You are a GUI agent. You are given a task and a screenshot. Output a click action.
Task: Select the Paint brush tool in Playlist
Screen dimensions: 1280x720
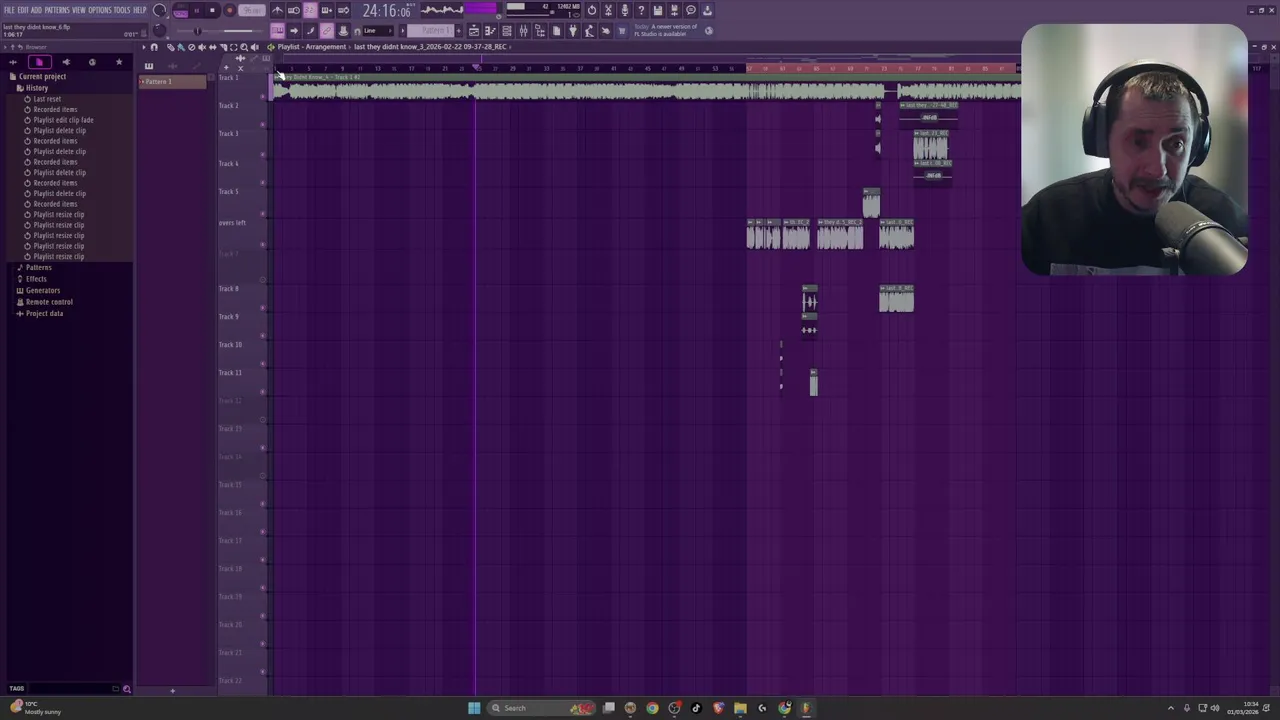tap(181, 47)
